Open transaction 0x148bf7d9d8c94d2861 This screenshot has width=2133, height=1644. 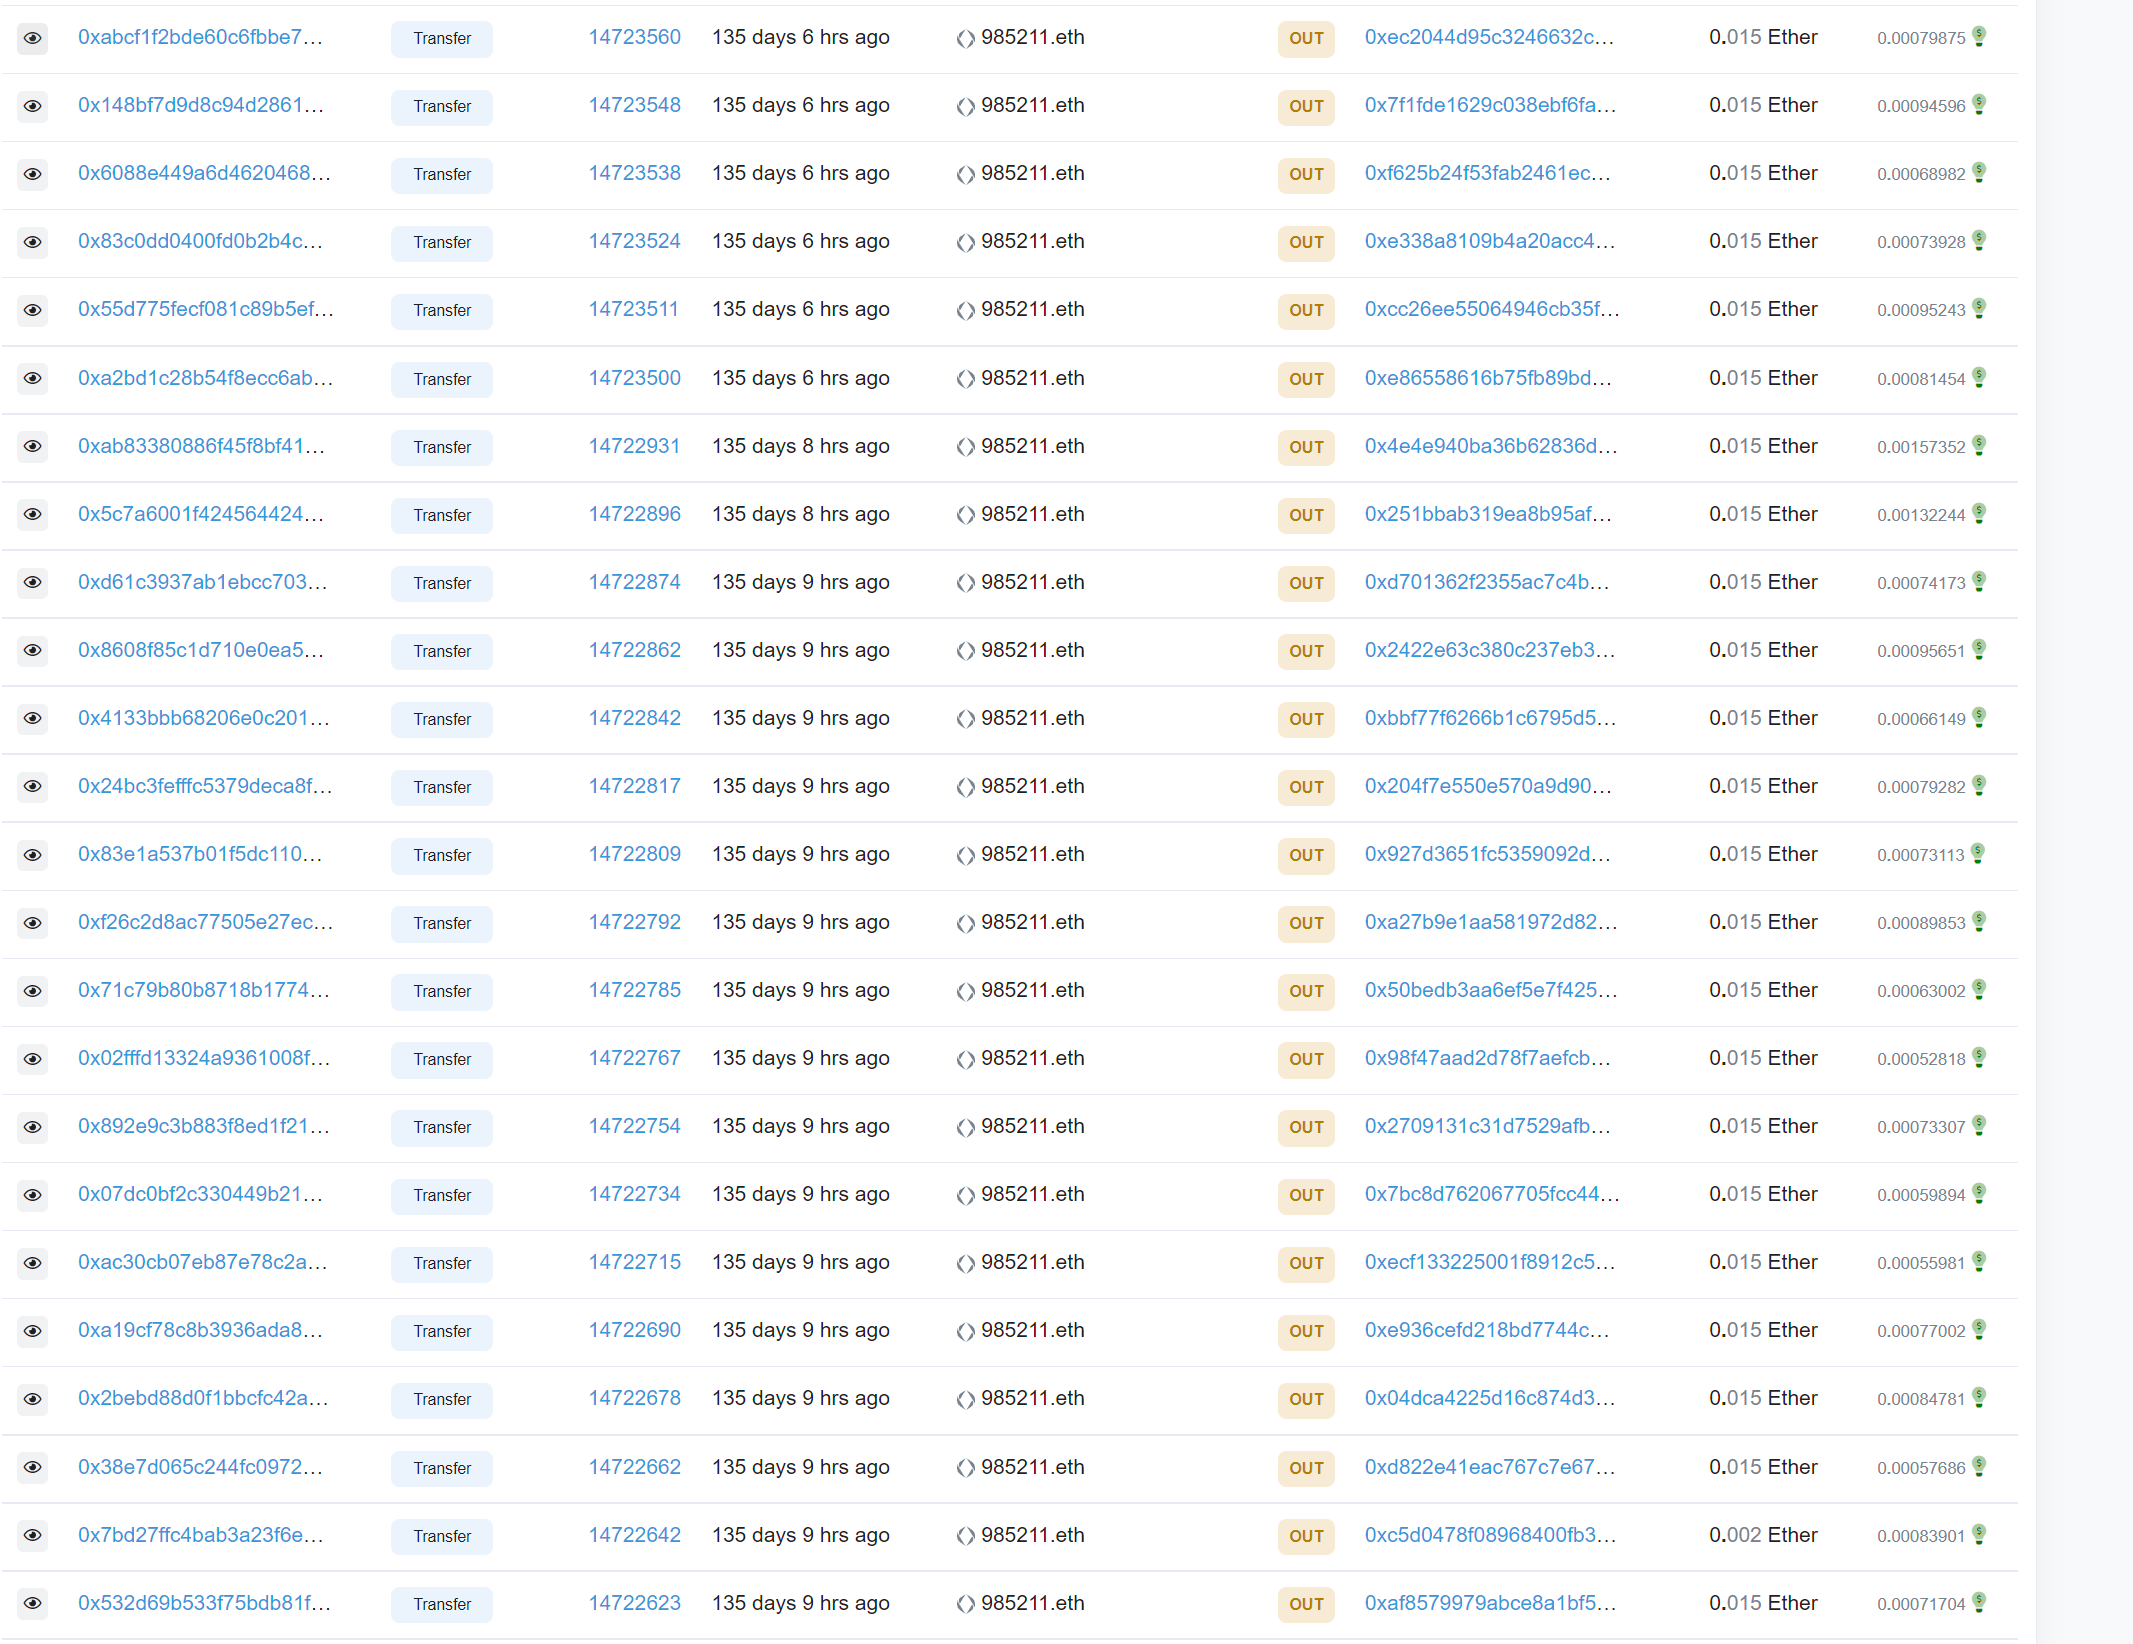200,105
